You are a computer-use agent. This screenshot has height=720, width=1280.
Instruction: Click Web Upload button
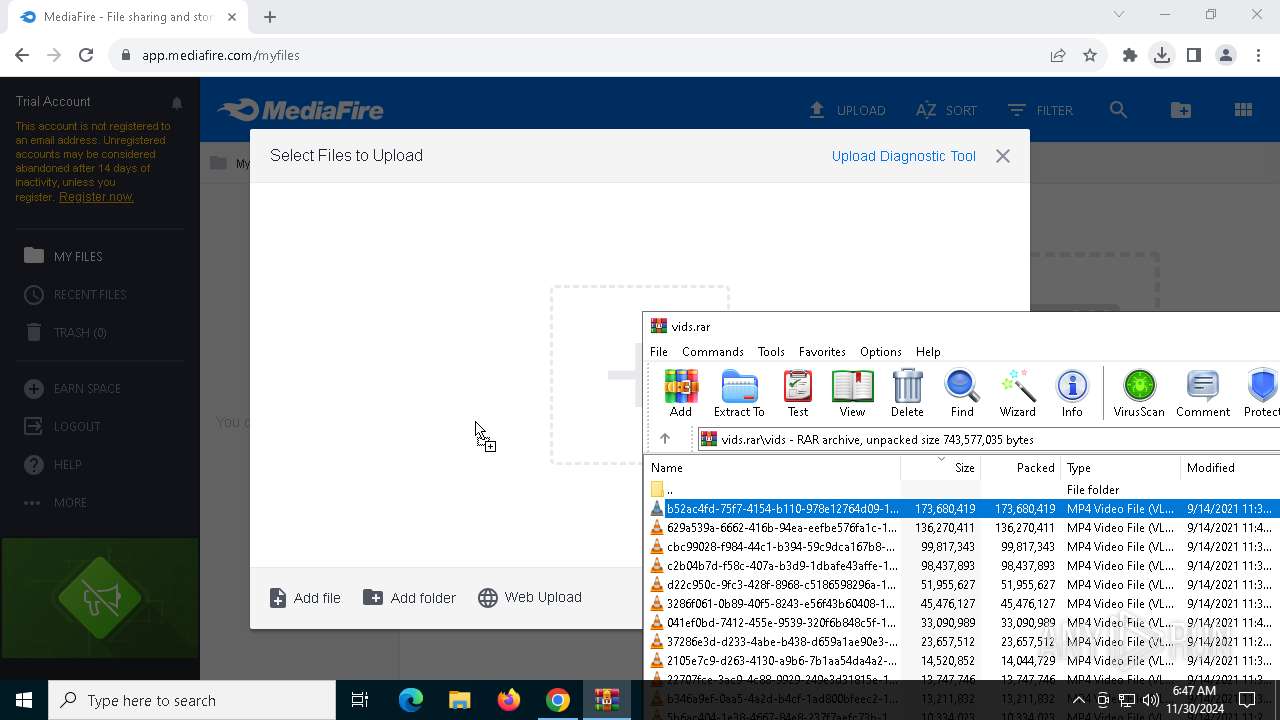pyautogui.click(x=530, y=597)
